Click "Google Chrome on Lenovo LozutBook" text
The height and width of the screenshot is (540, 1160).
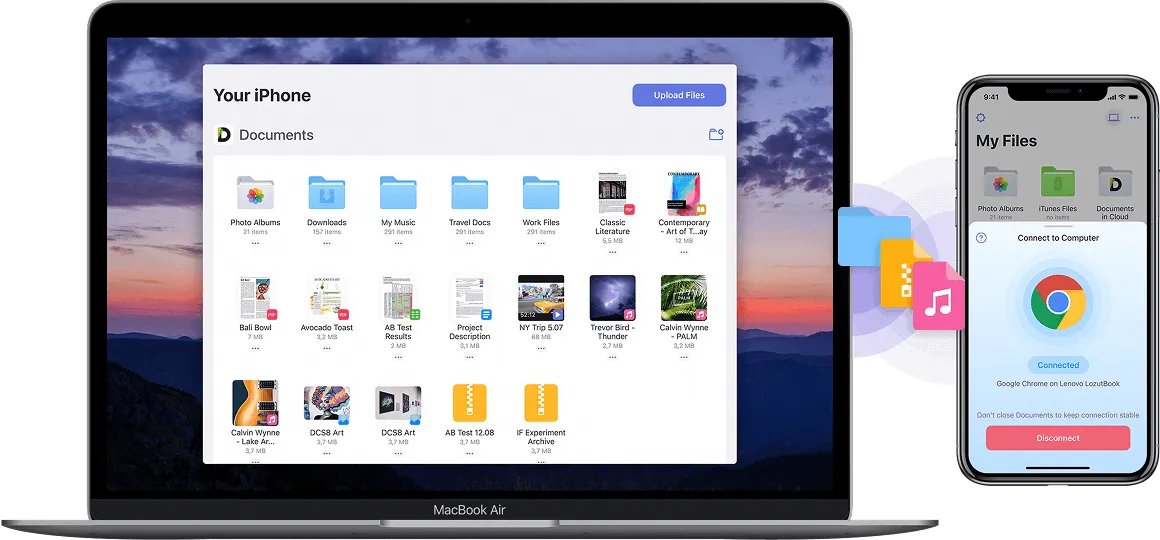click(1058, 385)
